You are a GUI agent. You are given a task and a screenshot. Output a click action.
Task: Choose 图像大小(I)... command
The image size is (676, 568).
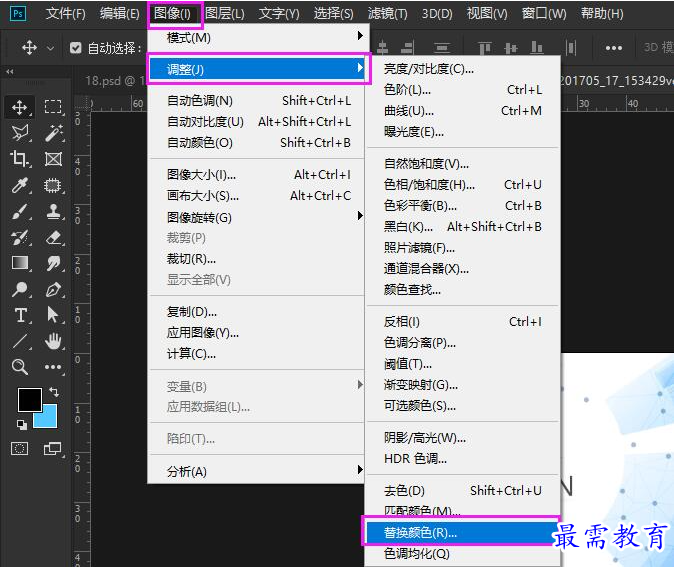(x=257, y=175)
